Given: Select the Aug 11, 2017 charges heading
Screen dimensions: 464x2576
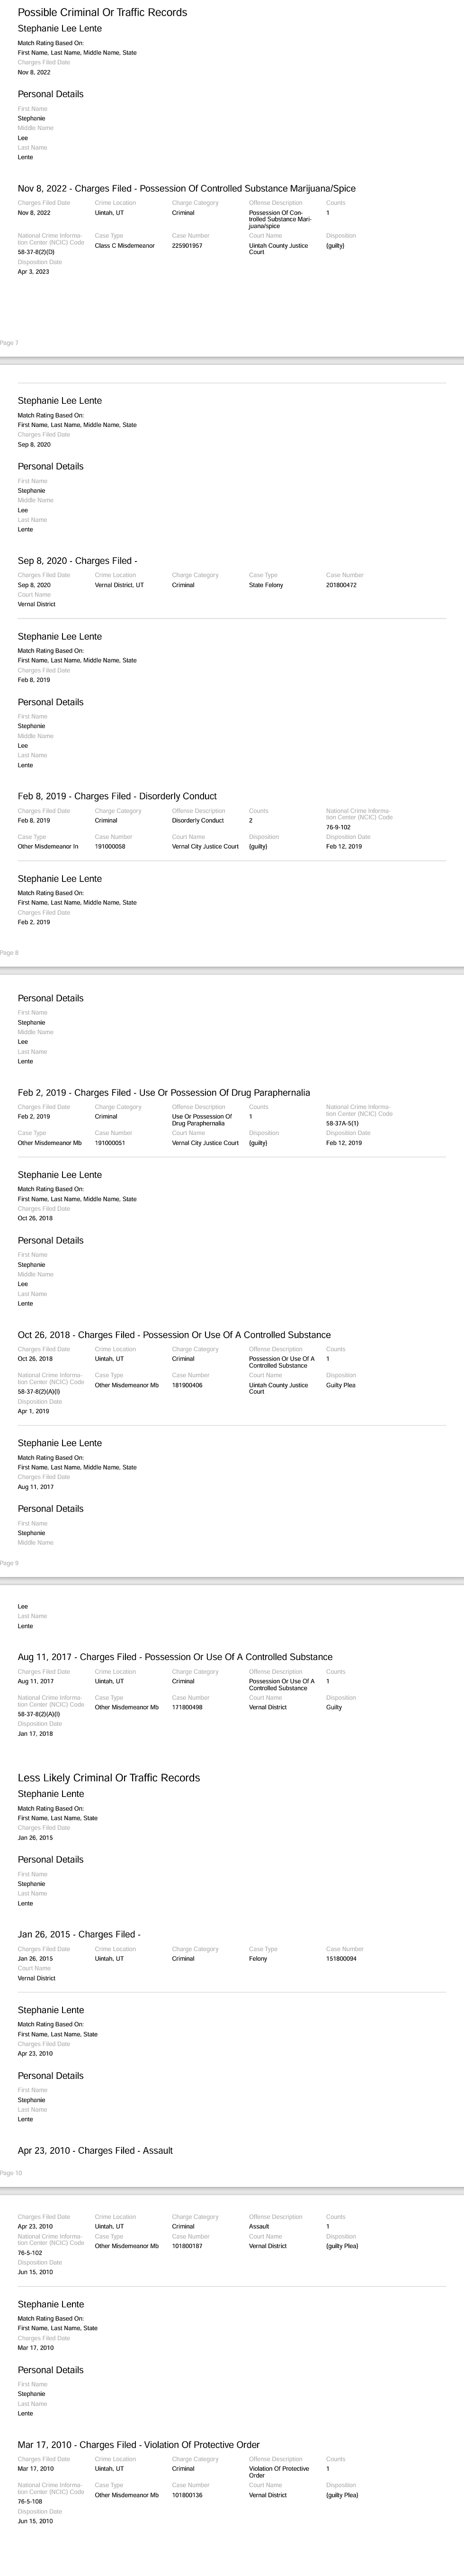Looking at the screenshot, I should pyautogui.click(x=175, y=1657).
